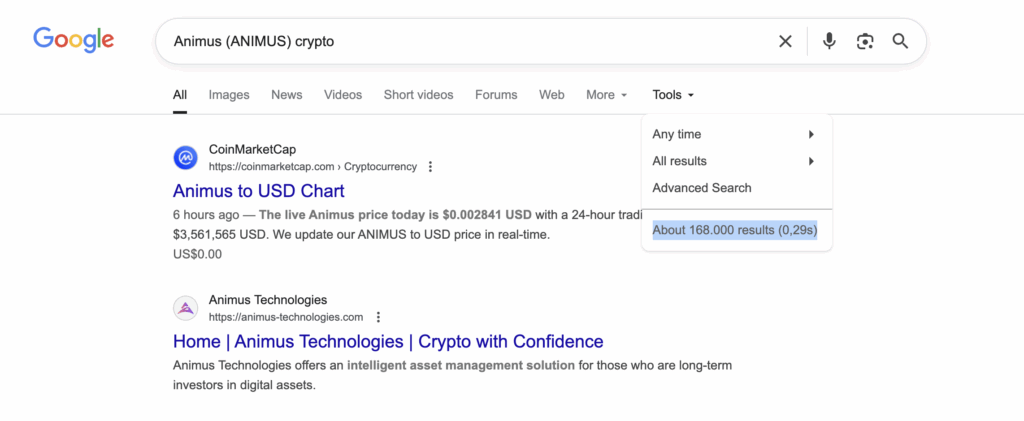Screen dimensions: 1024x421
Task: Open the Animus to USD Chart link
Action: (x=258, y=191)
